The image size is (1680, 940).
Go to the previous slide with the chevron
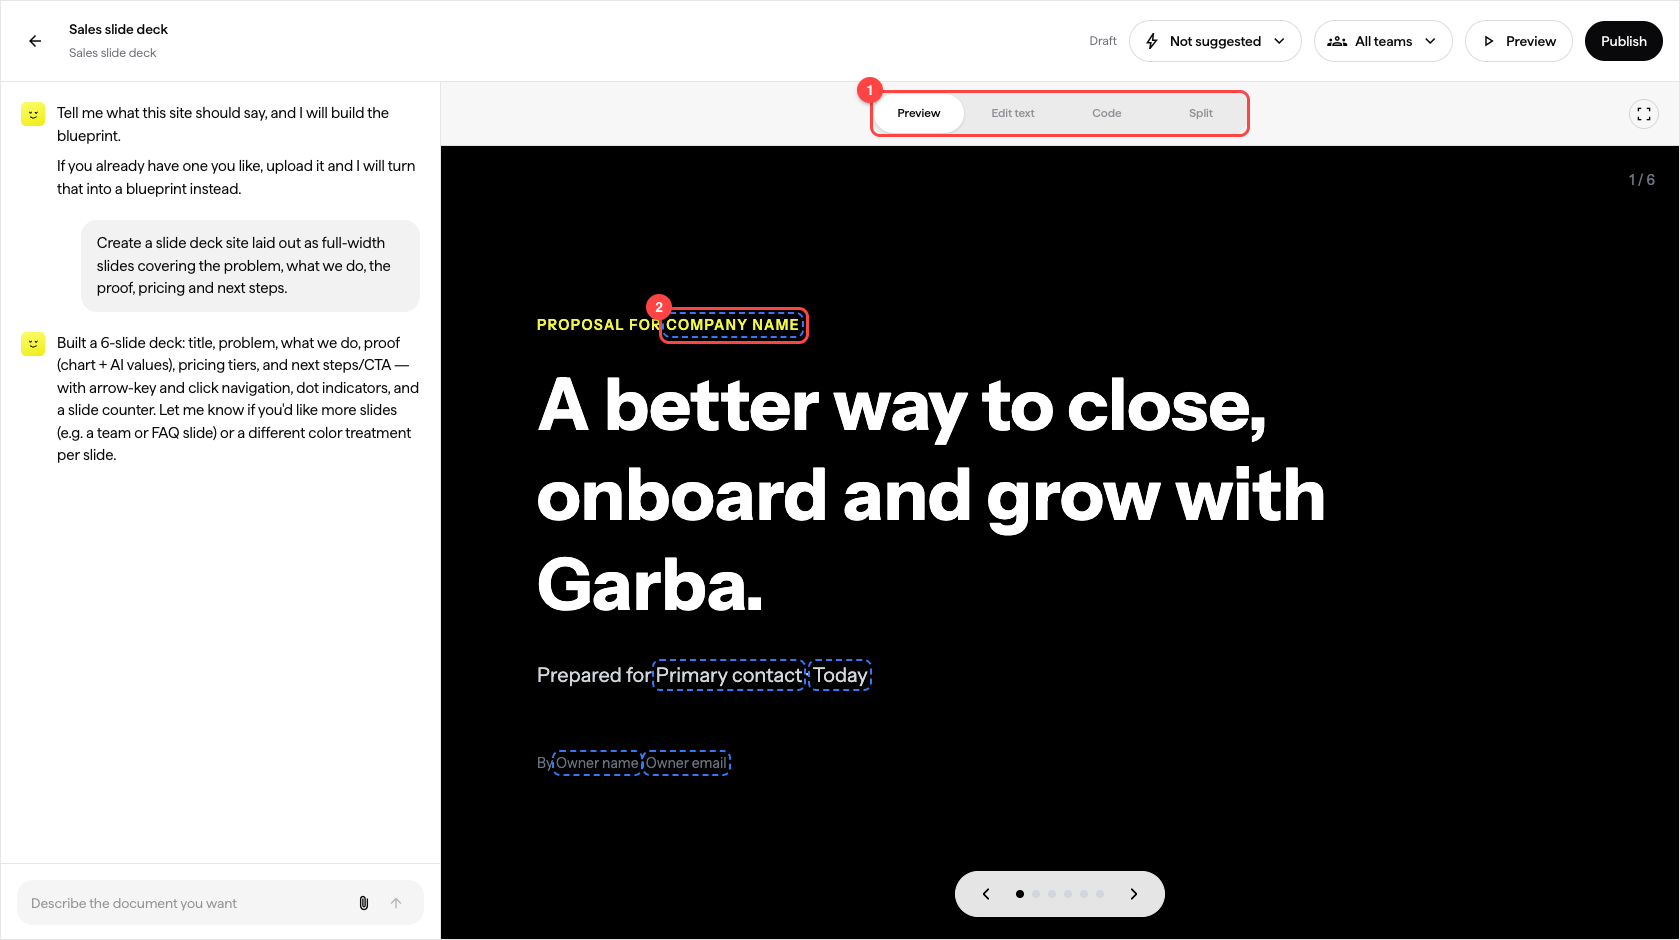point(986,894)
